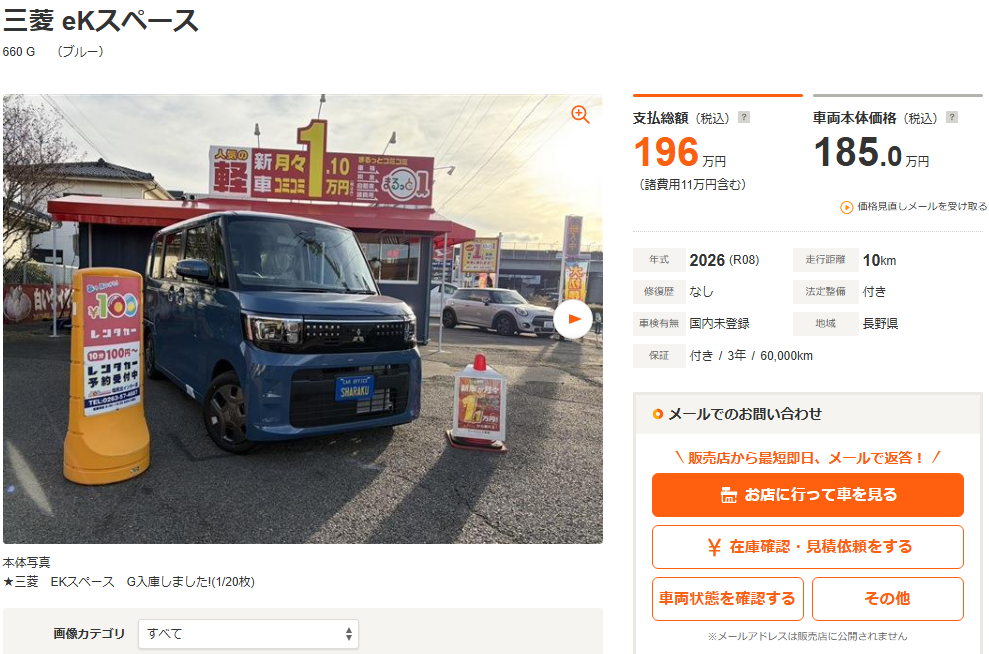Click the yen icon on the estimate button
The height and width of the screenshot is (654, 989).
[714, 547]
